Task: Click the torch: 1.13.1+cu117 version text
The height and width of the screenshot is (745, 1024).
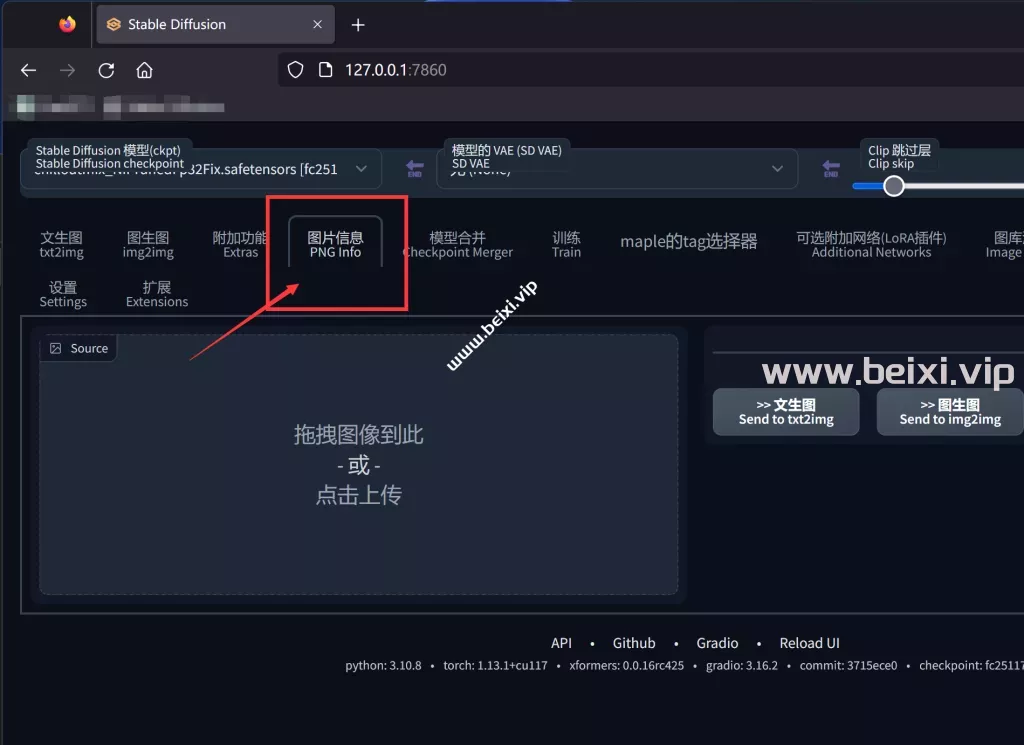Action: coord(495,665)
